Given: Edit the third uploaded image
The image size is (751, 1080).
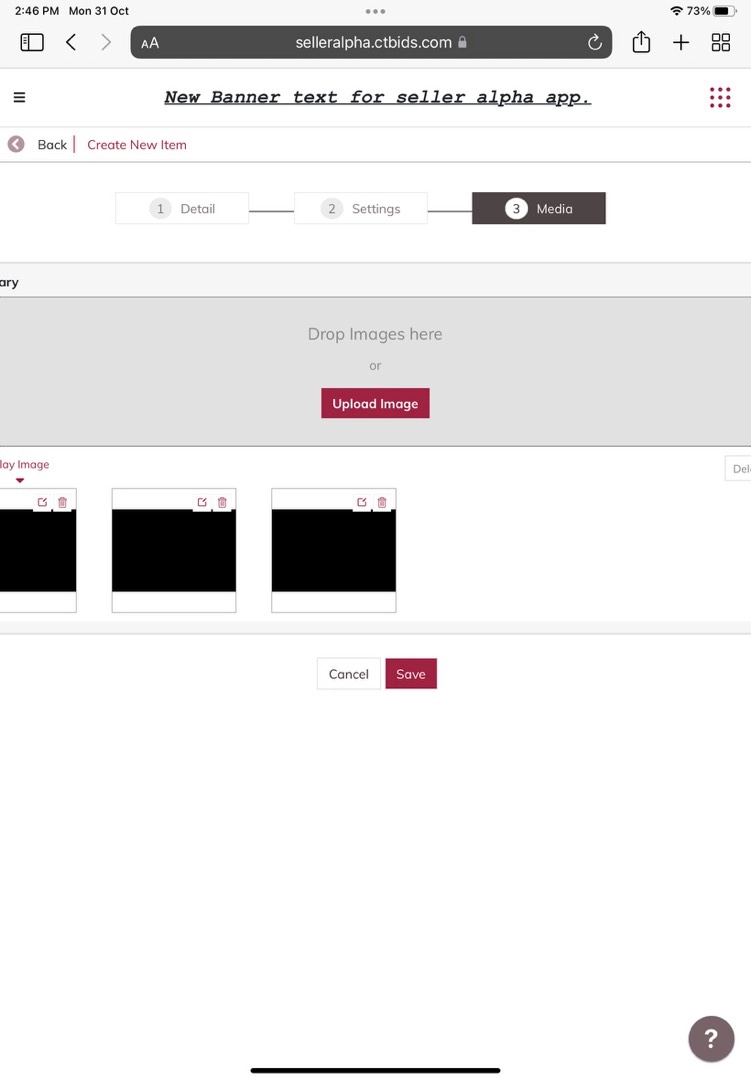Looking at the screenshot, I should coord(362,502).
